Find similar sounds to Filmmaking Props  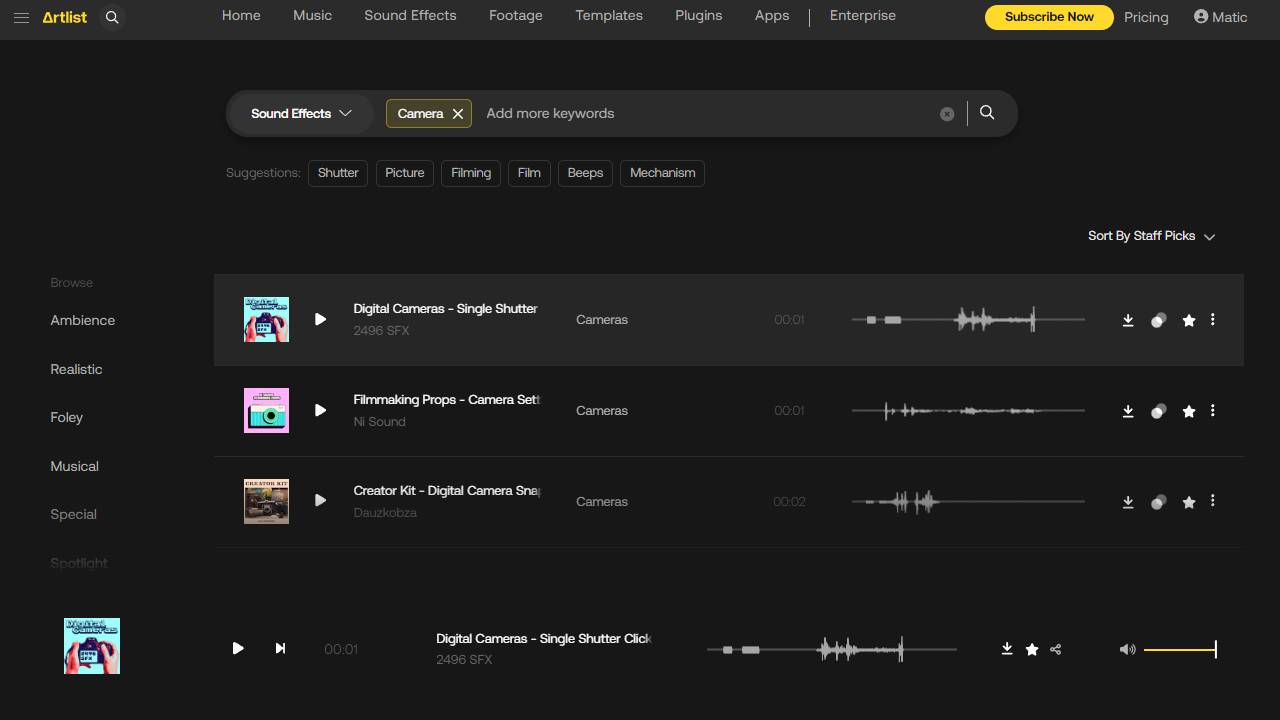1158,411
